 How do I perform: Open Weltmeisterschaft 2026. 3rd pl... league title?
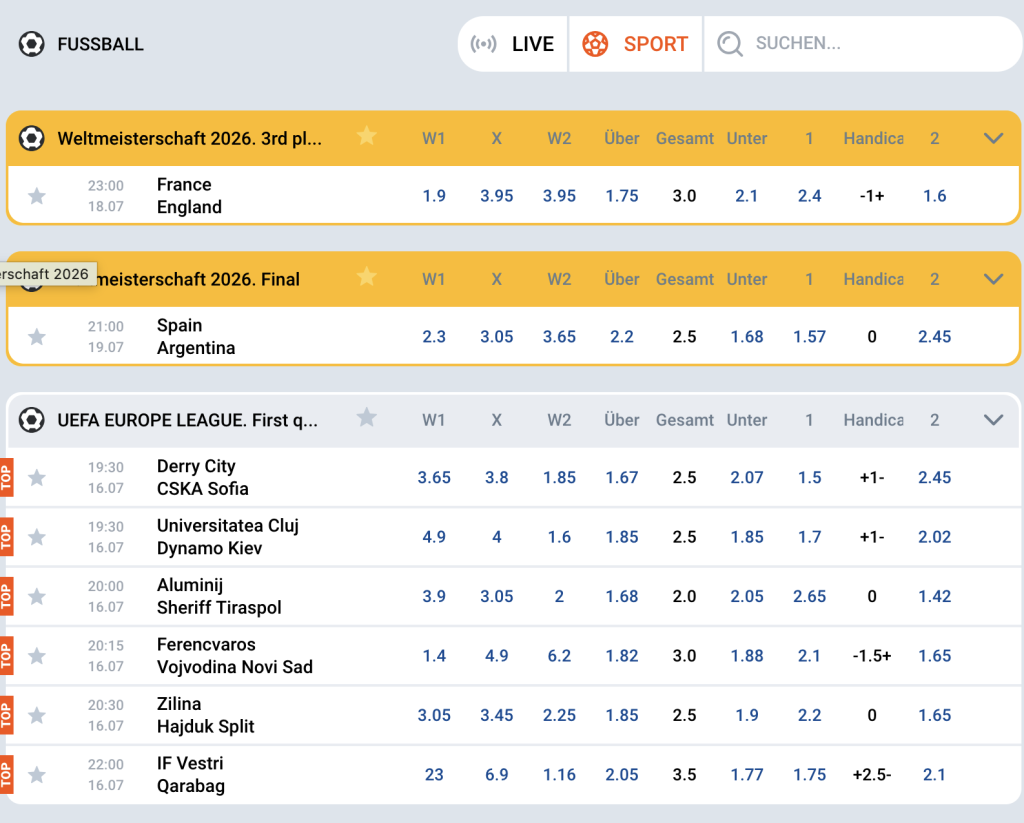pos(189,138)
